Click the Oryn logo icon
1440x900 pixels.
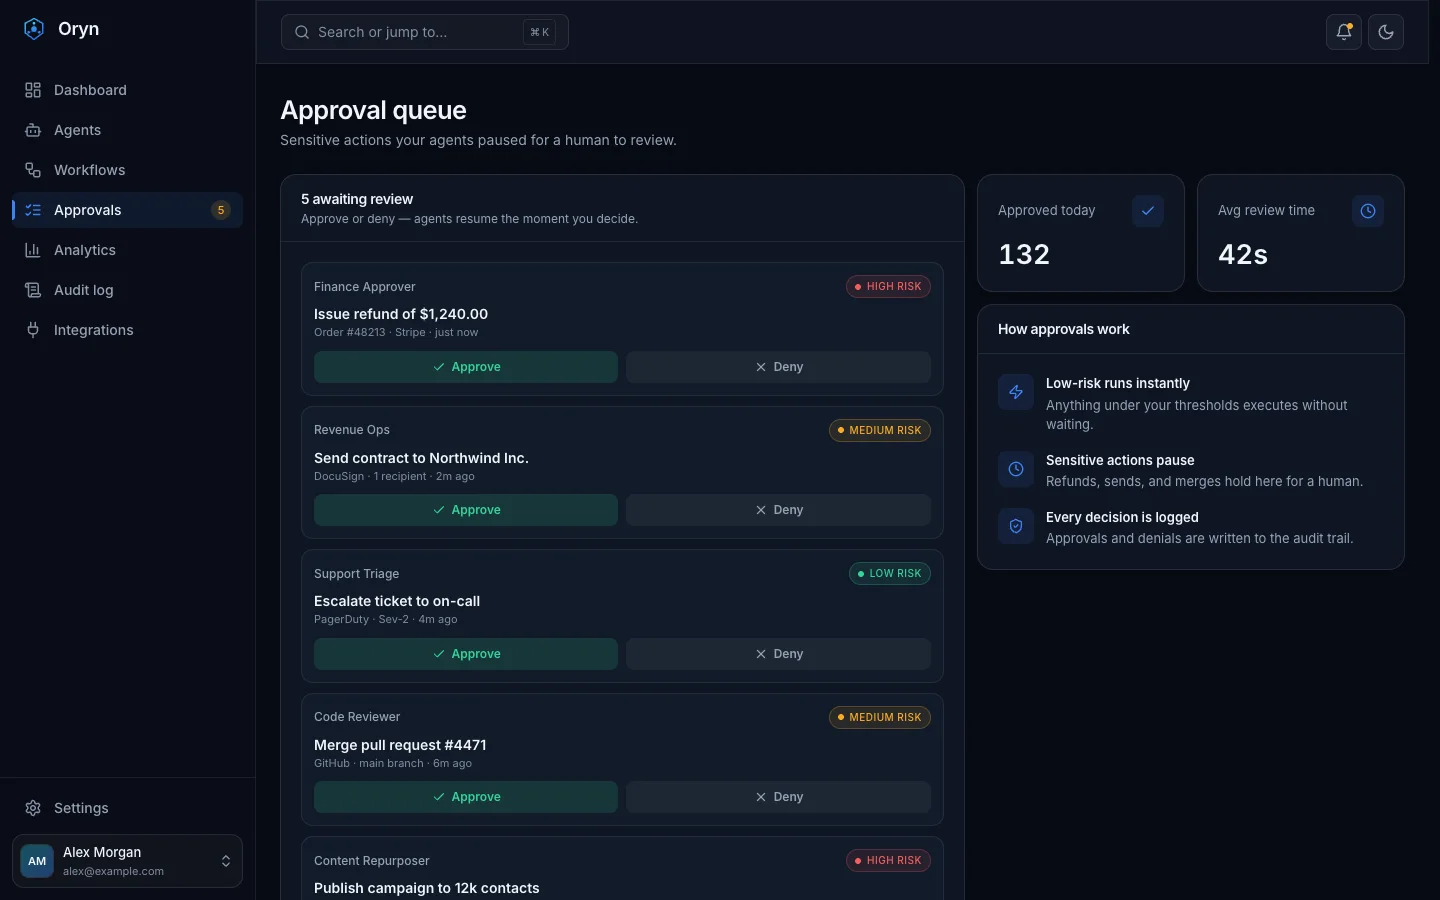[x=34, y=29]
